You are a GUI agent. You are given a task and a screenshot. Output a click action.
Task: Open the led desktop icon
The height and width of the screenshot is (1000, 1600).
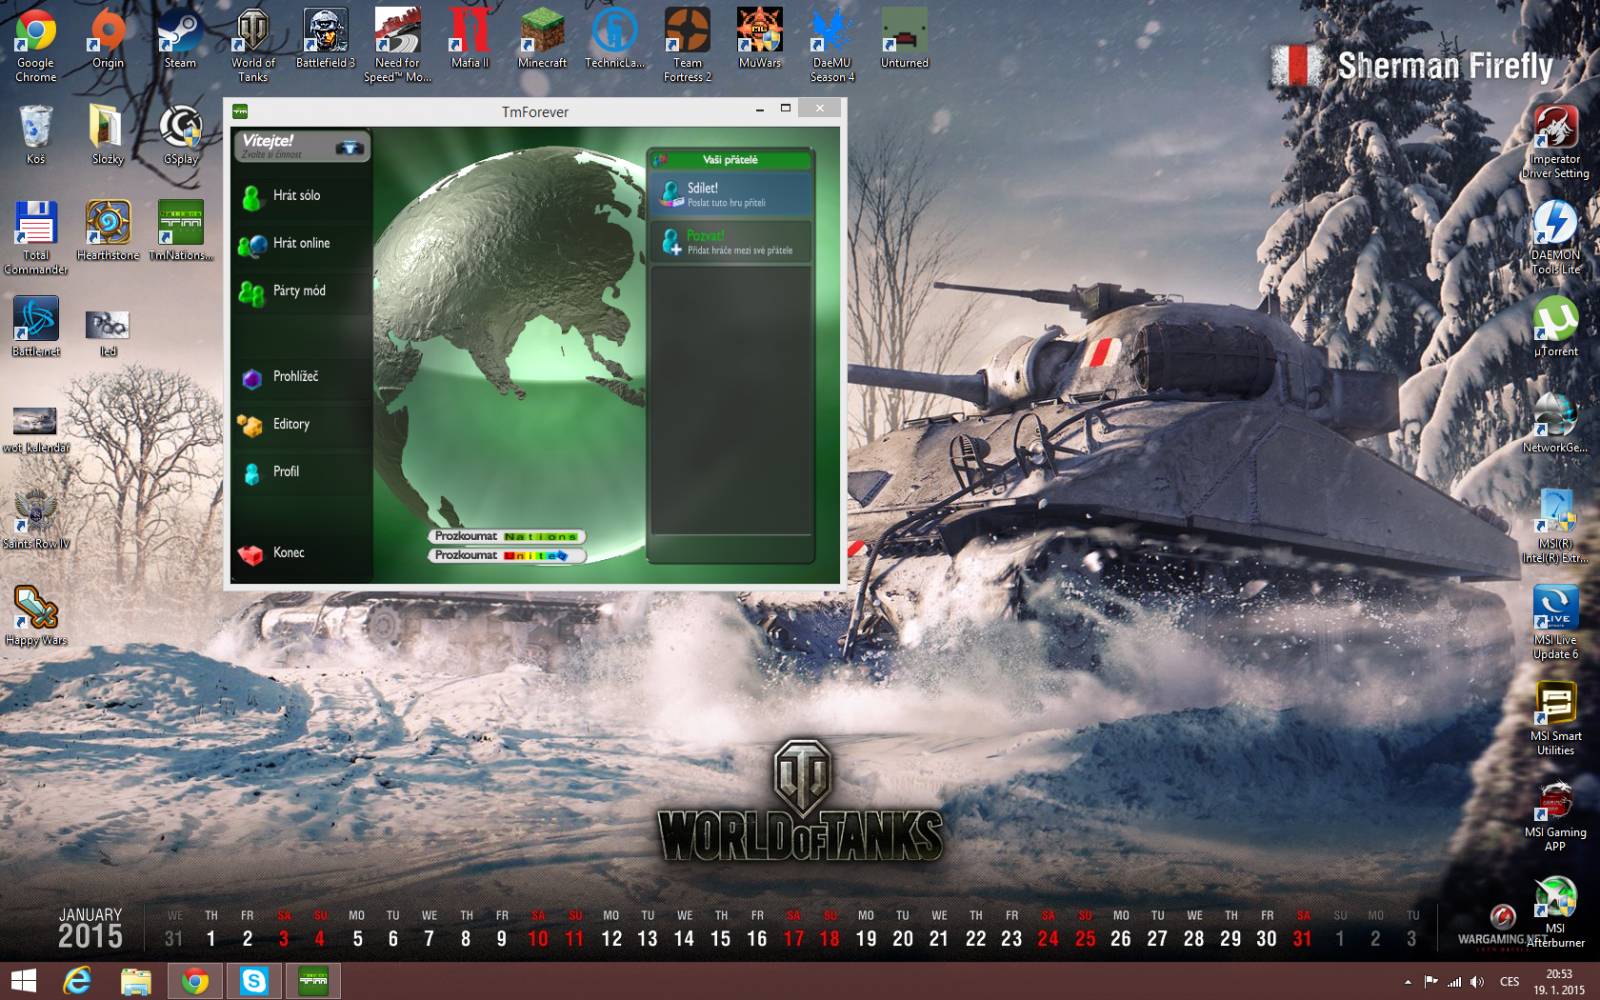tap(108, 334)
